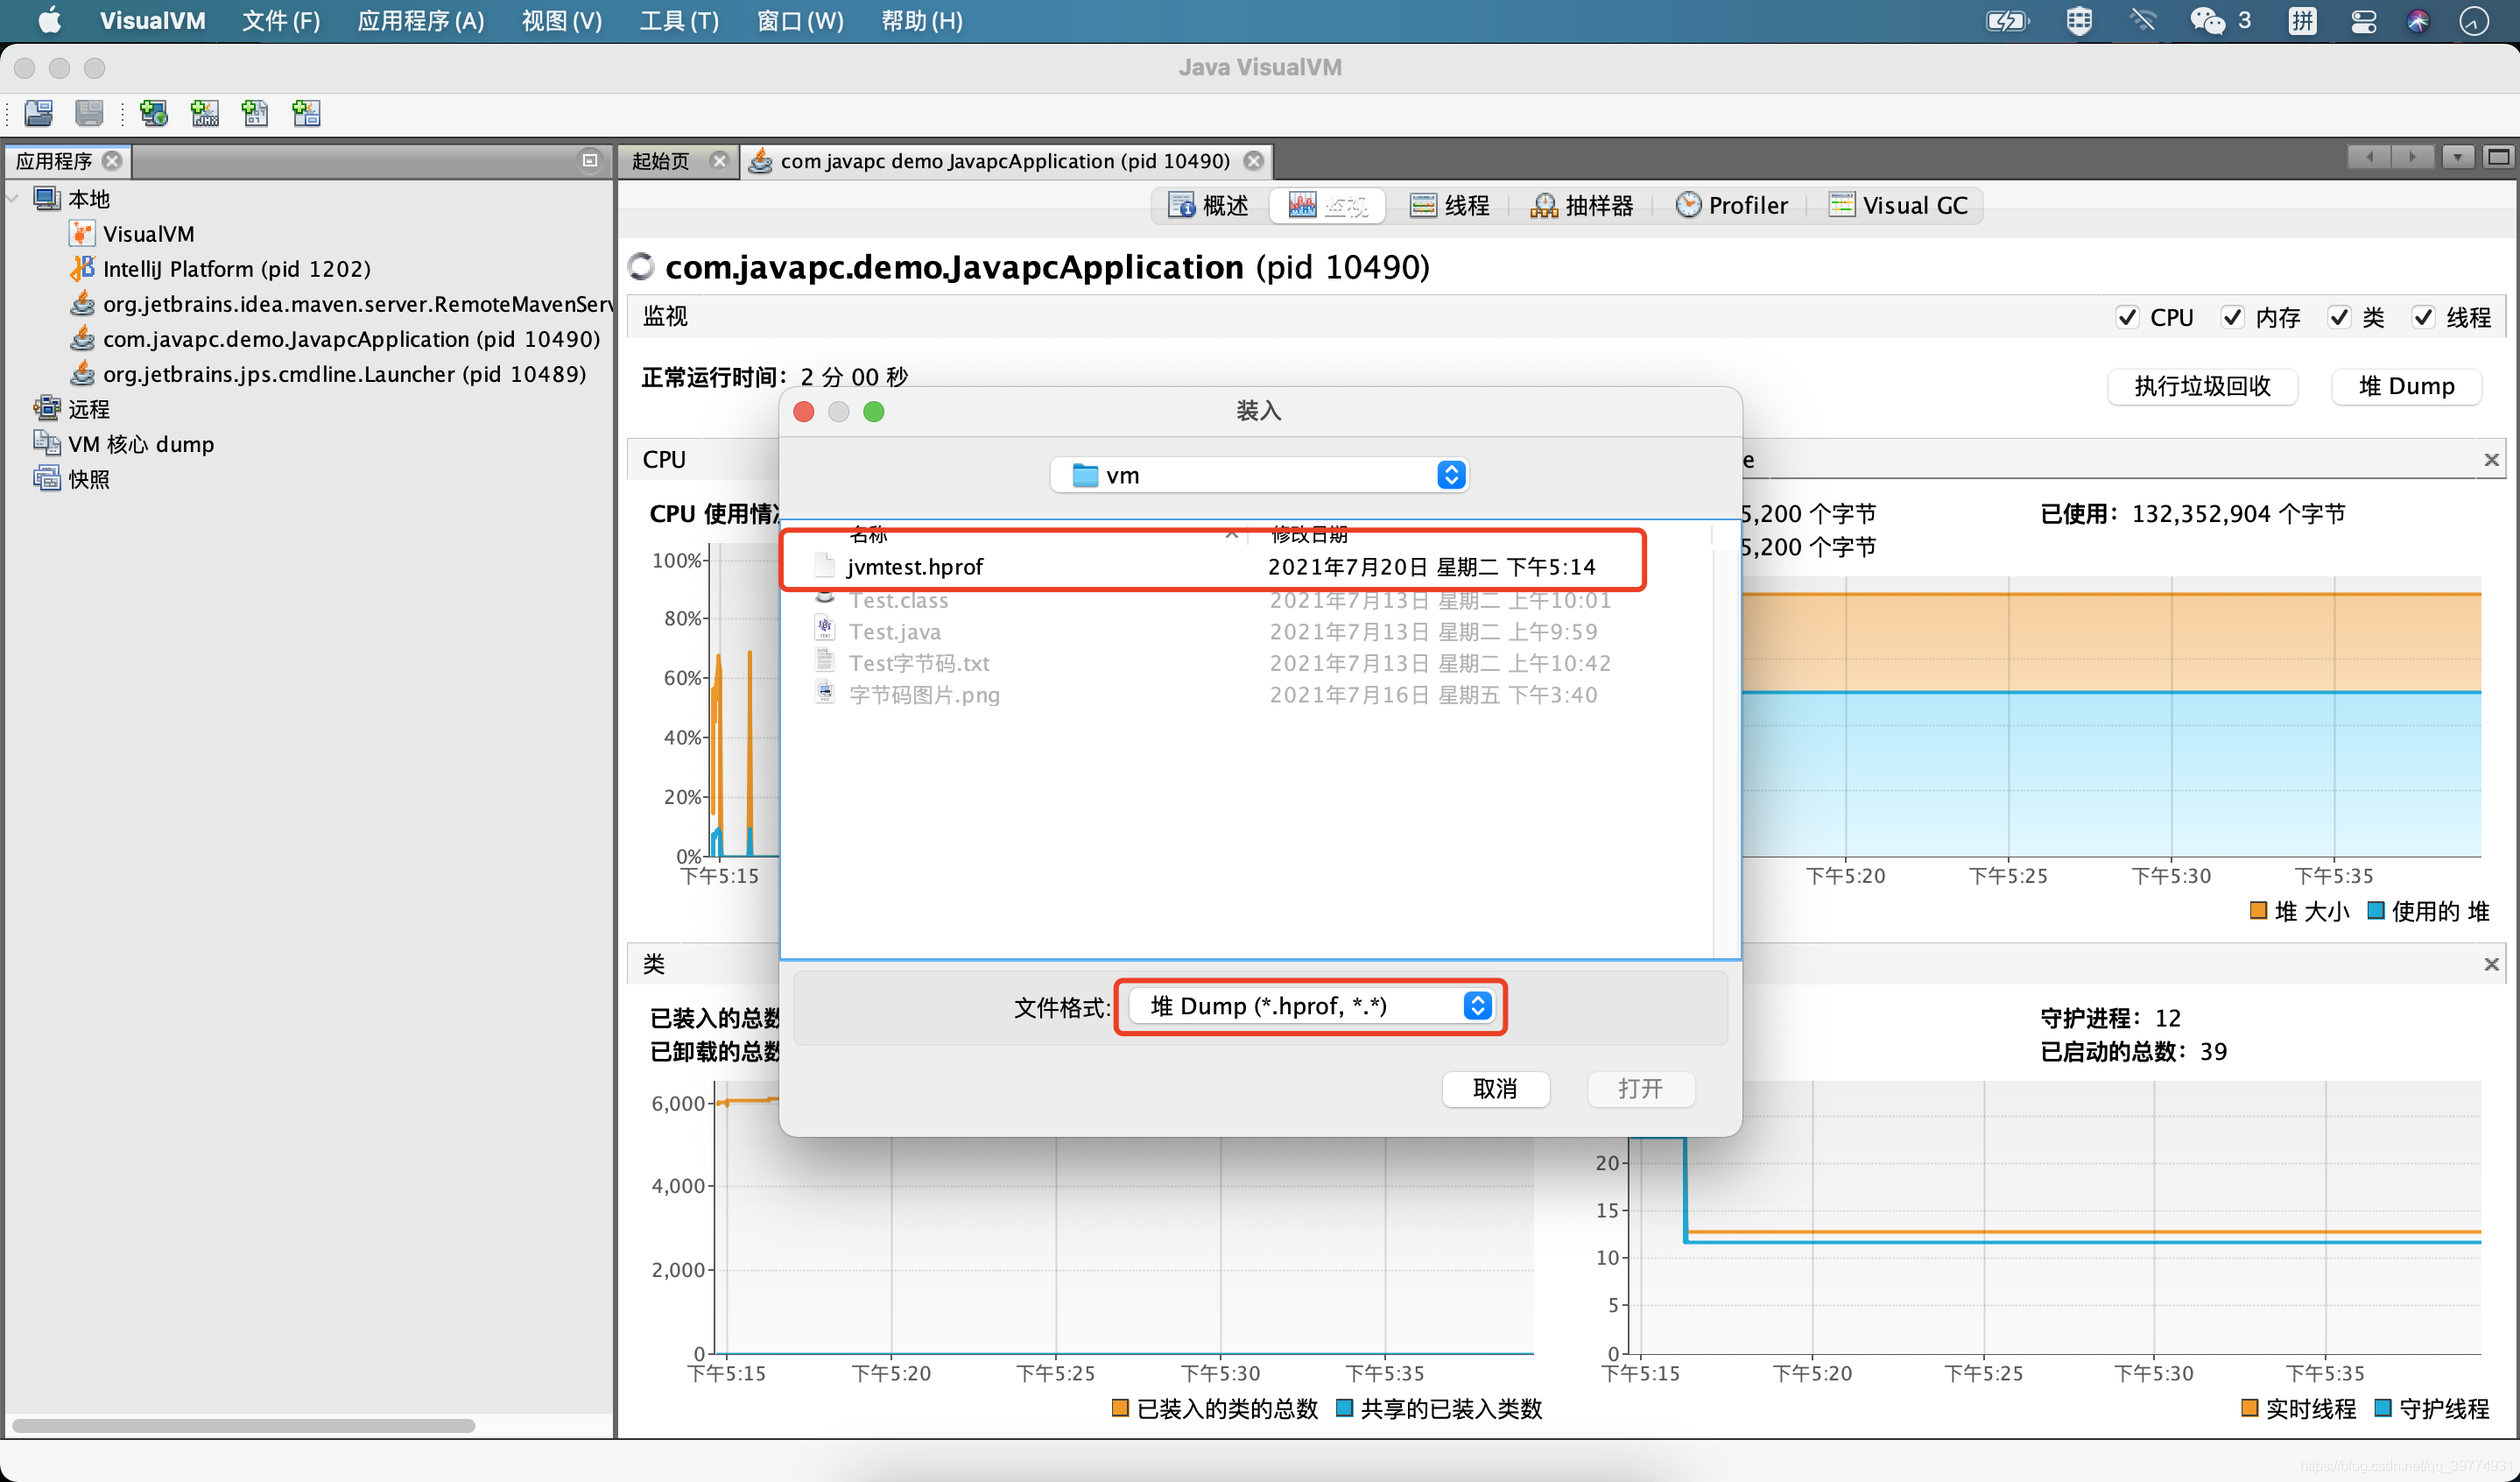
Task: Uncheck the CPU monitor checkbox
Action: click(x=2127, y=318)
